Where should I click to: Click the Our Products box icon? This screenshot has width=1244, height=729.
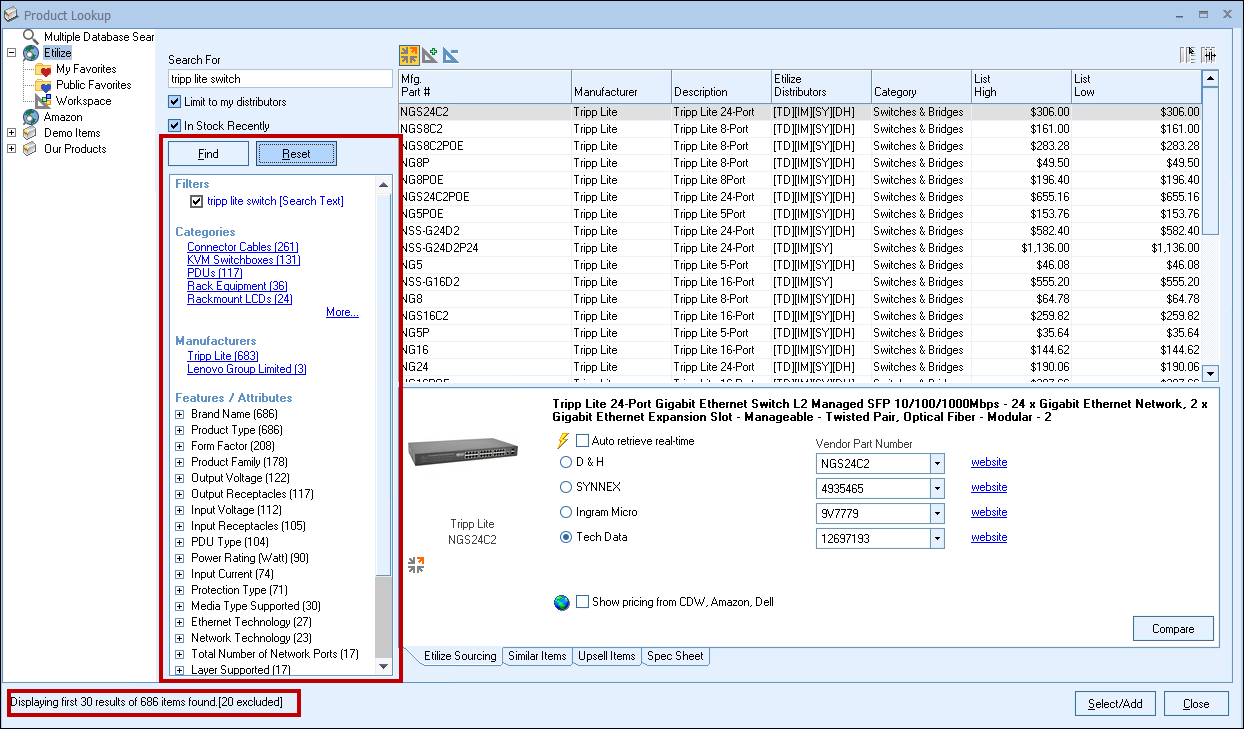click(x=31, y=149)
